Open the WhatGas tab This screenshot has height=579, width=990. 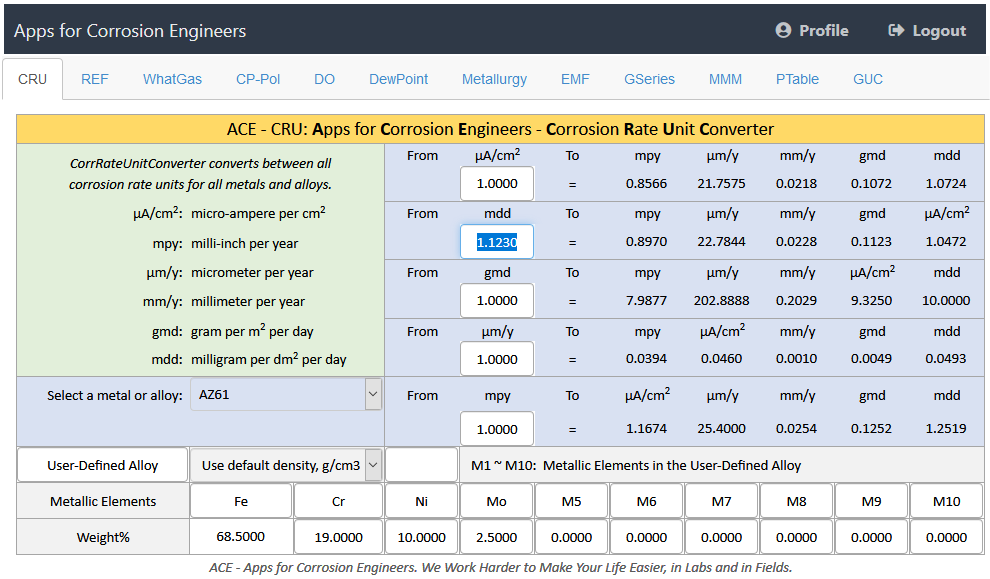point(172,79)
